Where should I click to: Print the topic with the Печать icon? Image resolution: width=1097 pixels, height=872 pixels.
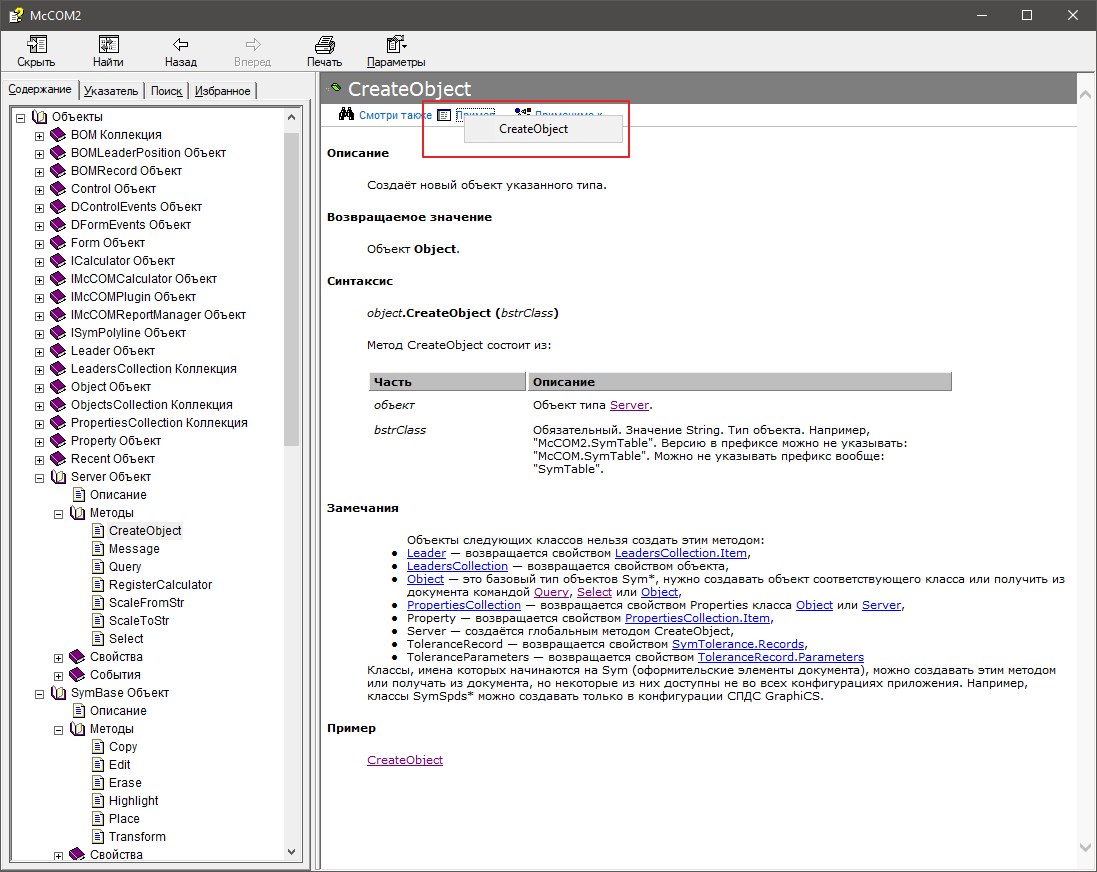324,45
